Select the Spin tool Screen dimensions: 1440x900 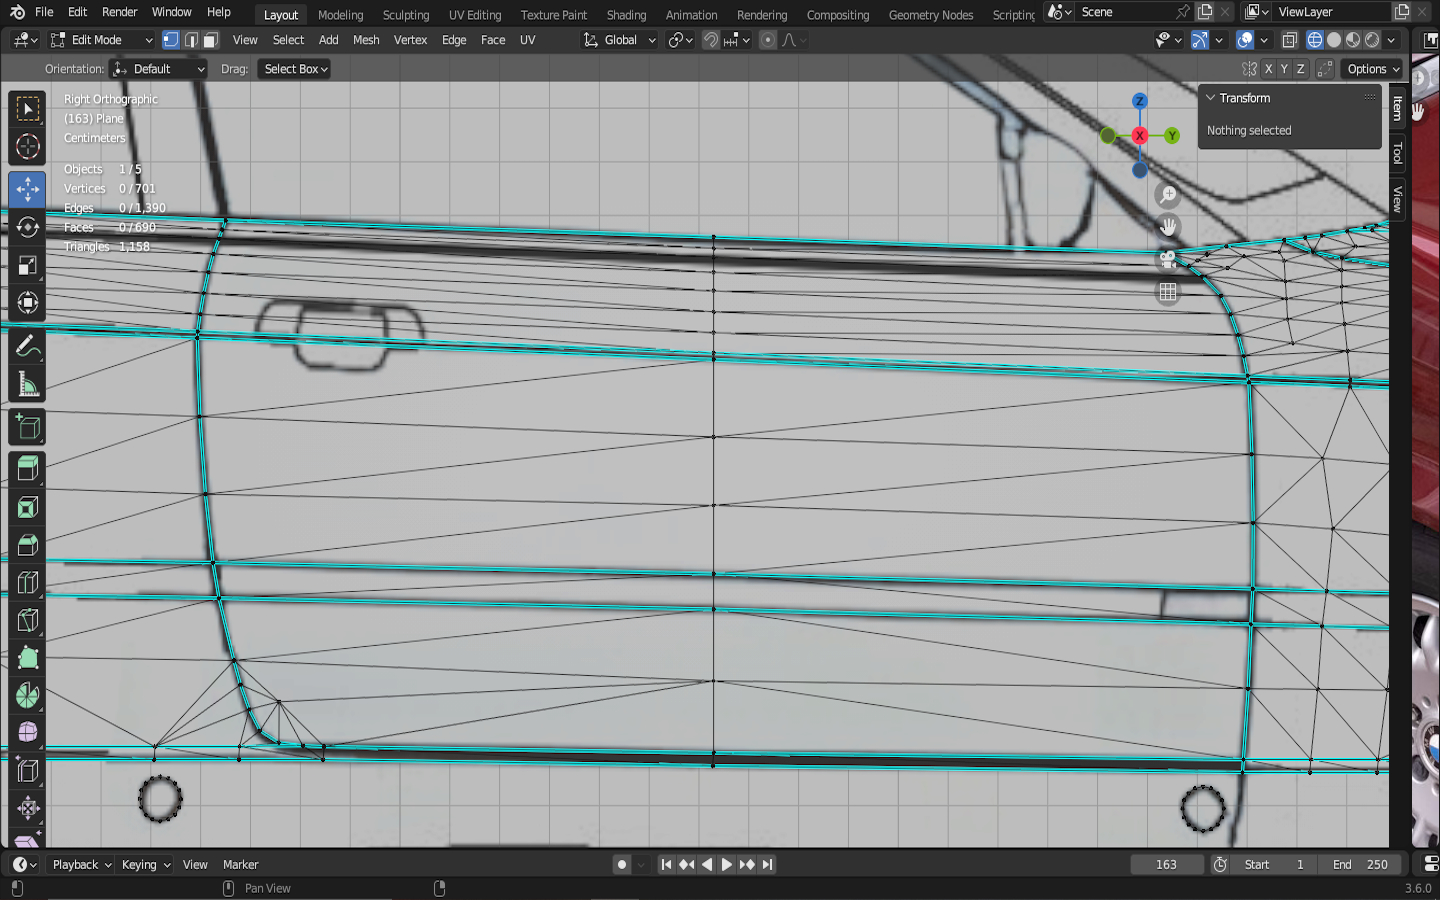click(28, 695)
